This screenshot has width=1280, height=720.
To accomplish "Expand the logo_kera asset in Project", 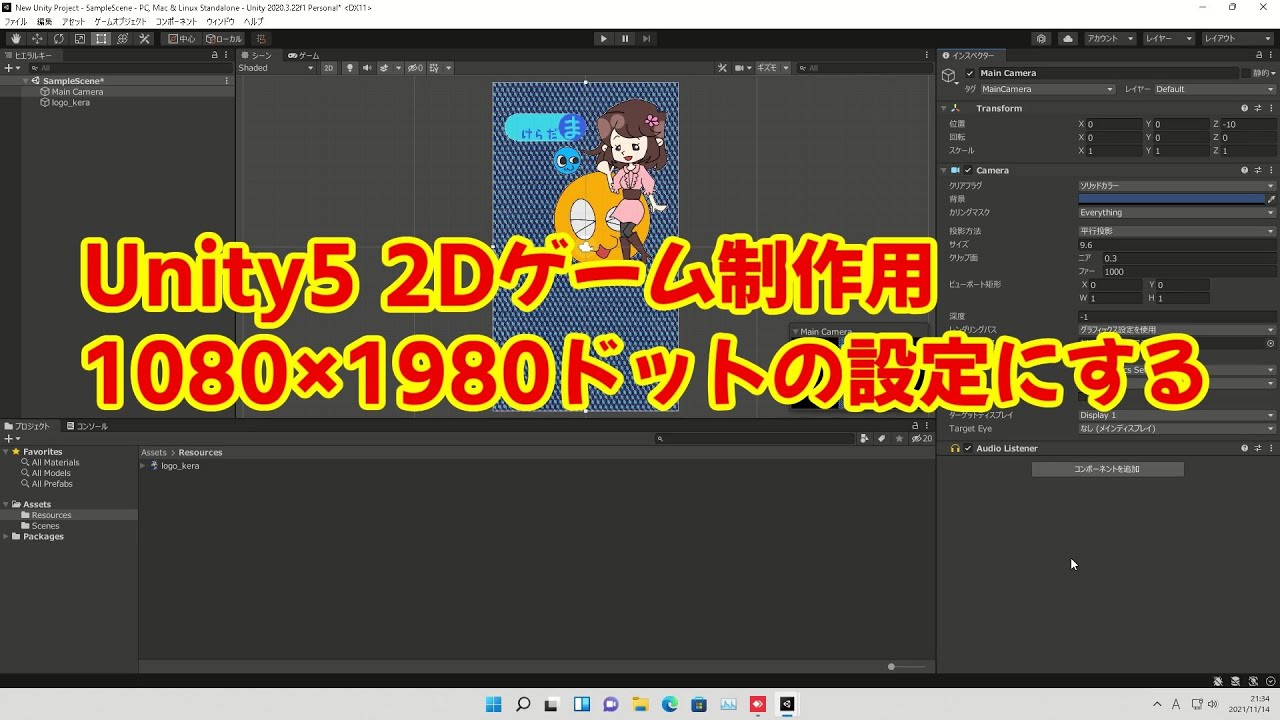I will coord(143,465).
